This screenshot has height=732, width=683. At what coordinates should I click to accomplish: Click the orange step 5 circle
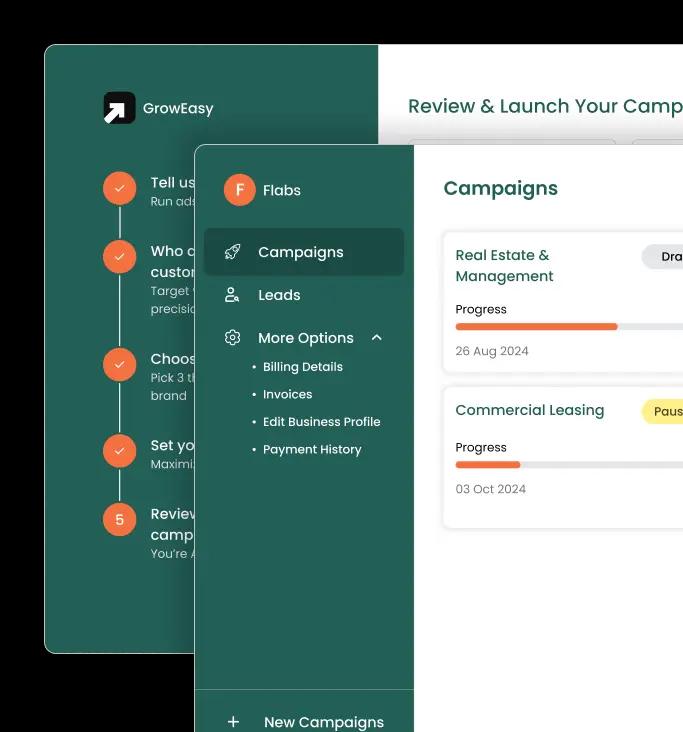pos(119,519)
